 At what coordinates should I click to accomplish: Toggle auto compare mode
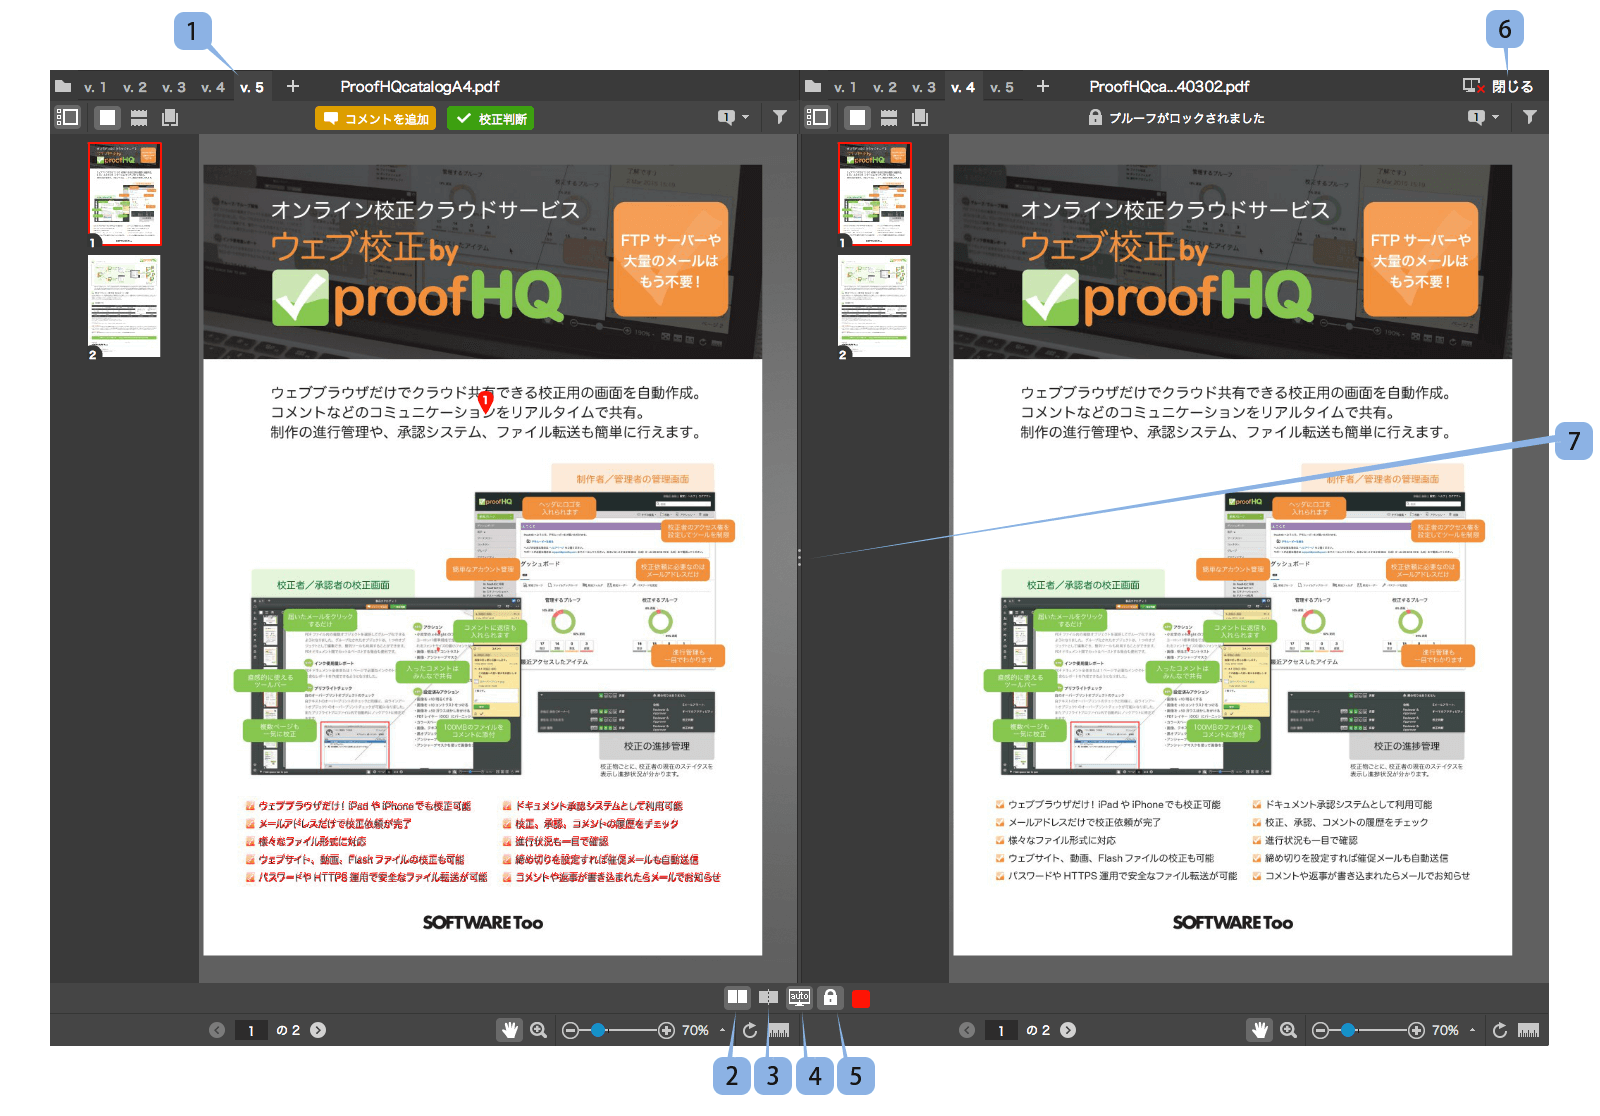click(x=799, y=997)
